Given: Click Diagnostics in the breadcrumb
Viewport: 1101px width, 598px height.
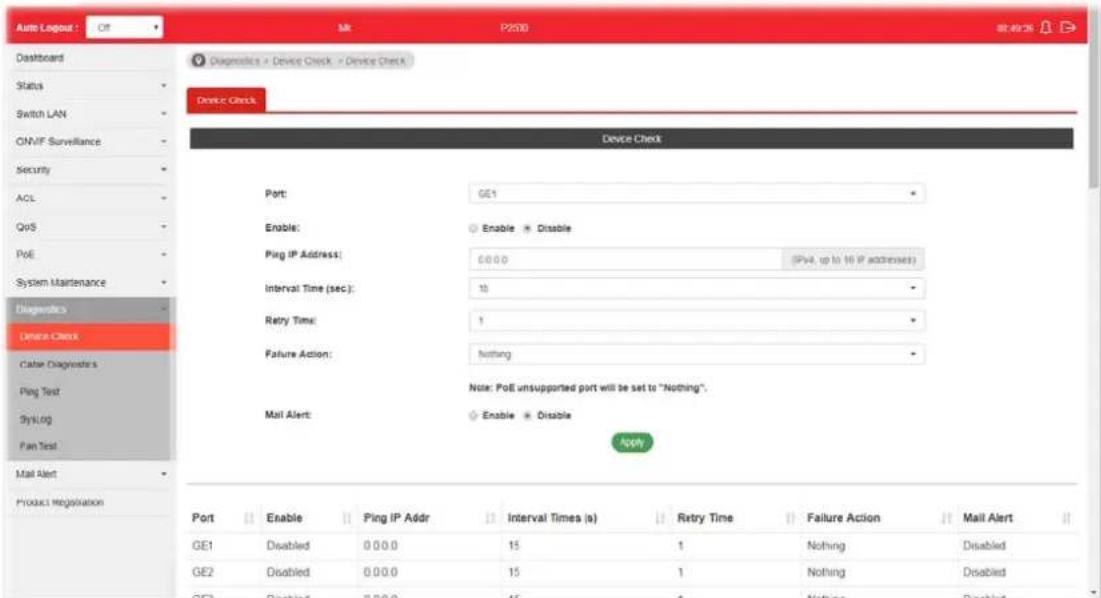Looking at the screenshot, I should point(235,61).
